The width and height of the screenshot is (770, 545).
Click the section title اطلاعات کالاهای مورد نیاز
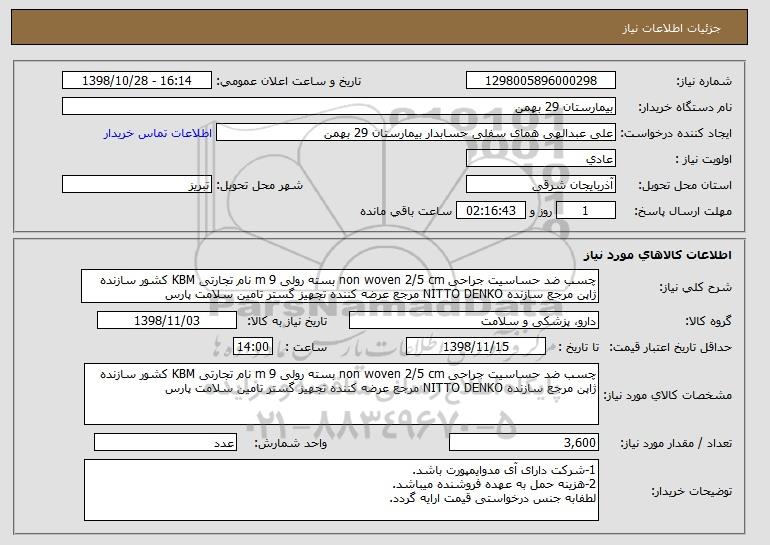[x=658, y=255]
